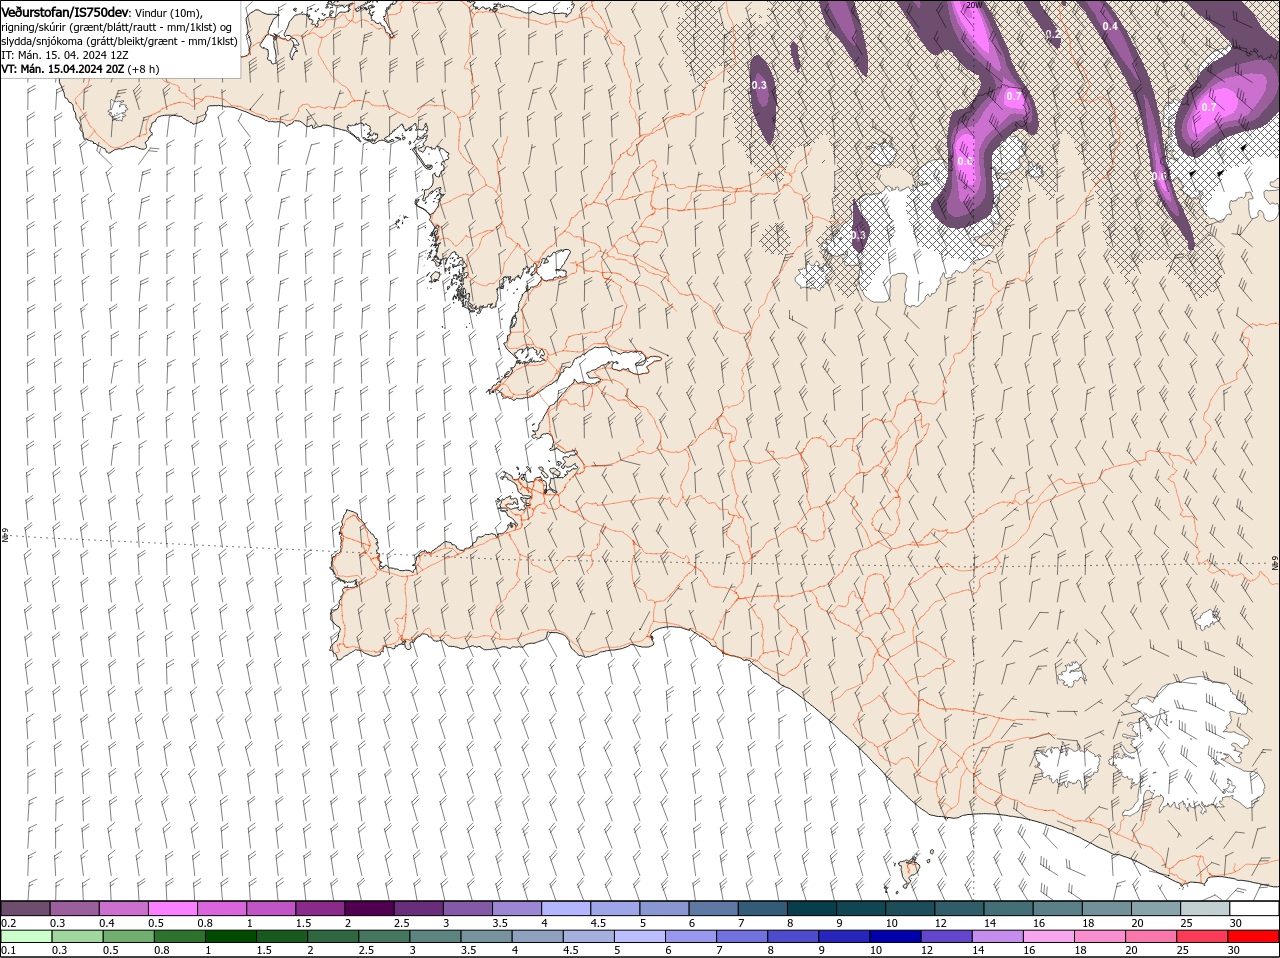Screen dimensions: 1280x958
Task: Pick the darkest purple swatch between 2 and 2.5, upper legend
Action: 369,908
